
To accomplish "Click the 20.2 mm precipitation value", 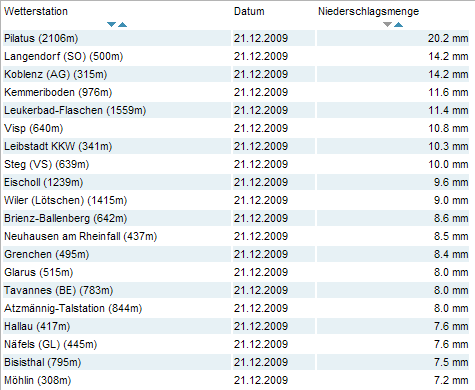I will pyautogui.click(x=448, y=38).
